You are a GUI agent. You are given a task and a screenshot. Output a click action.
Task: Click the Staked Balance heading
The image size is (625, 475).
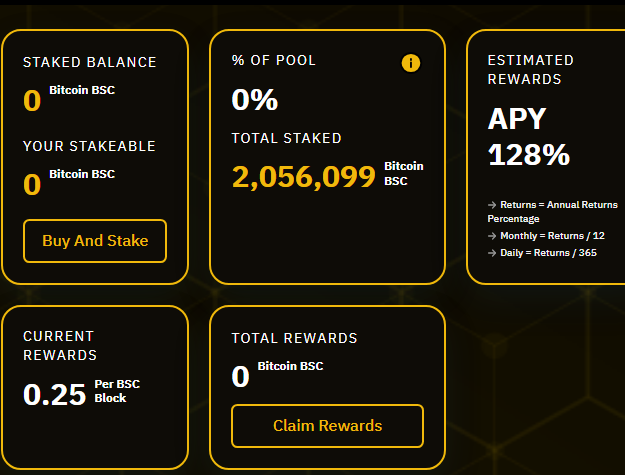click(90, 62)
